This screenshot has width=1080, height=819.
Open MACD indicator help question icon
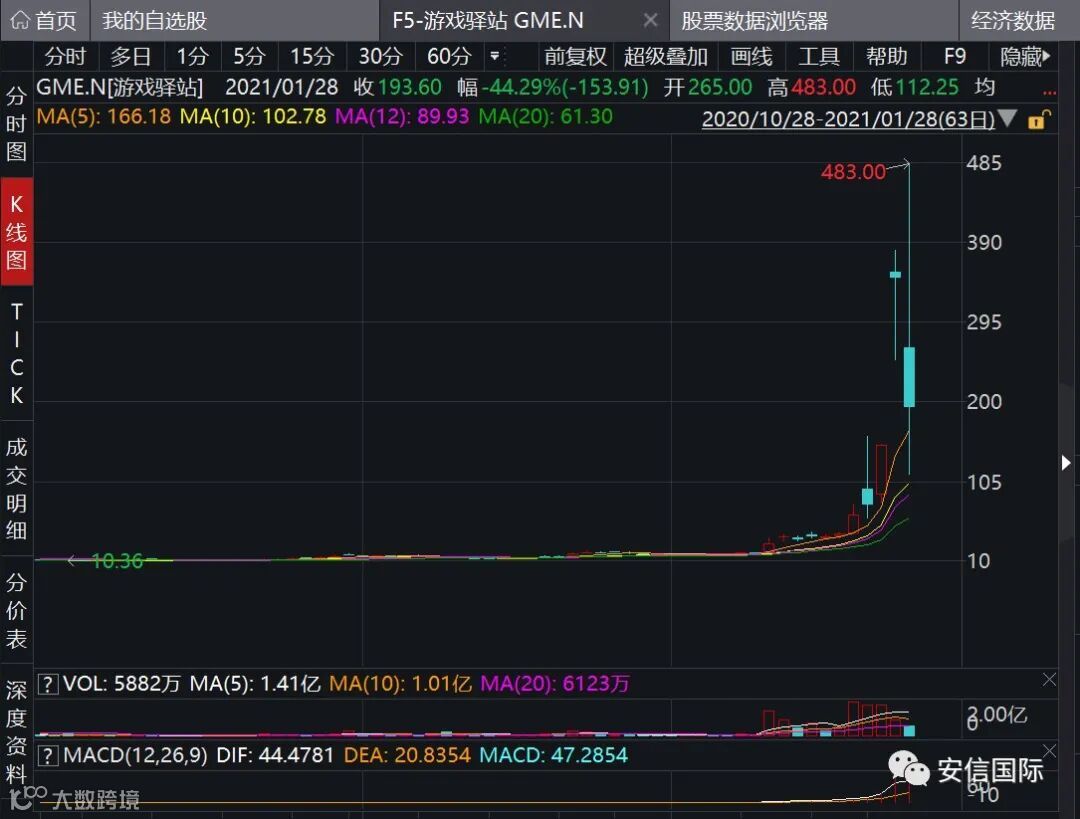pos(47,756)
